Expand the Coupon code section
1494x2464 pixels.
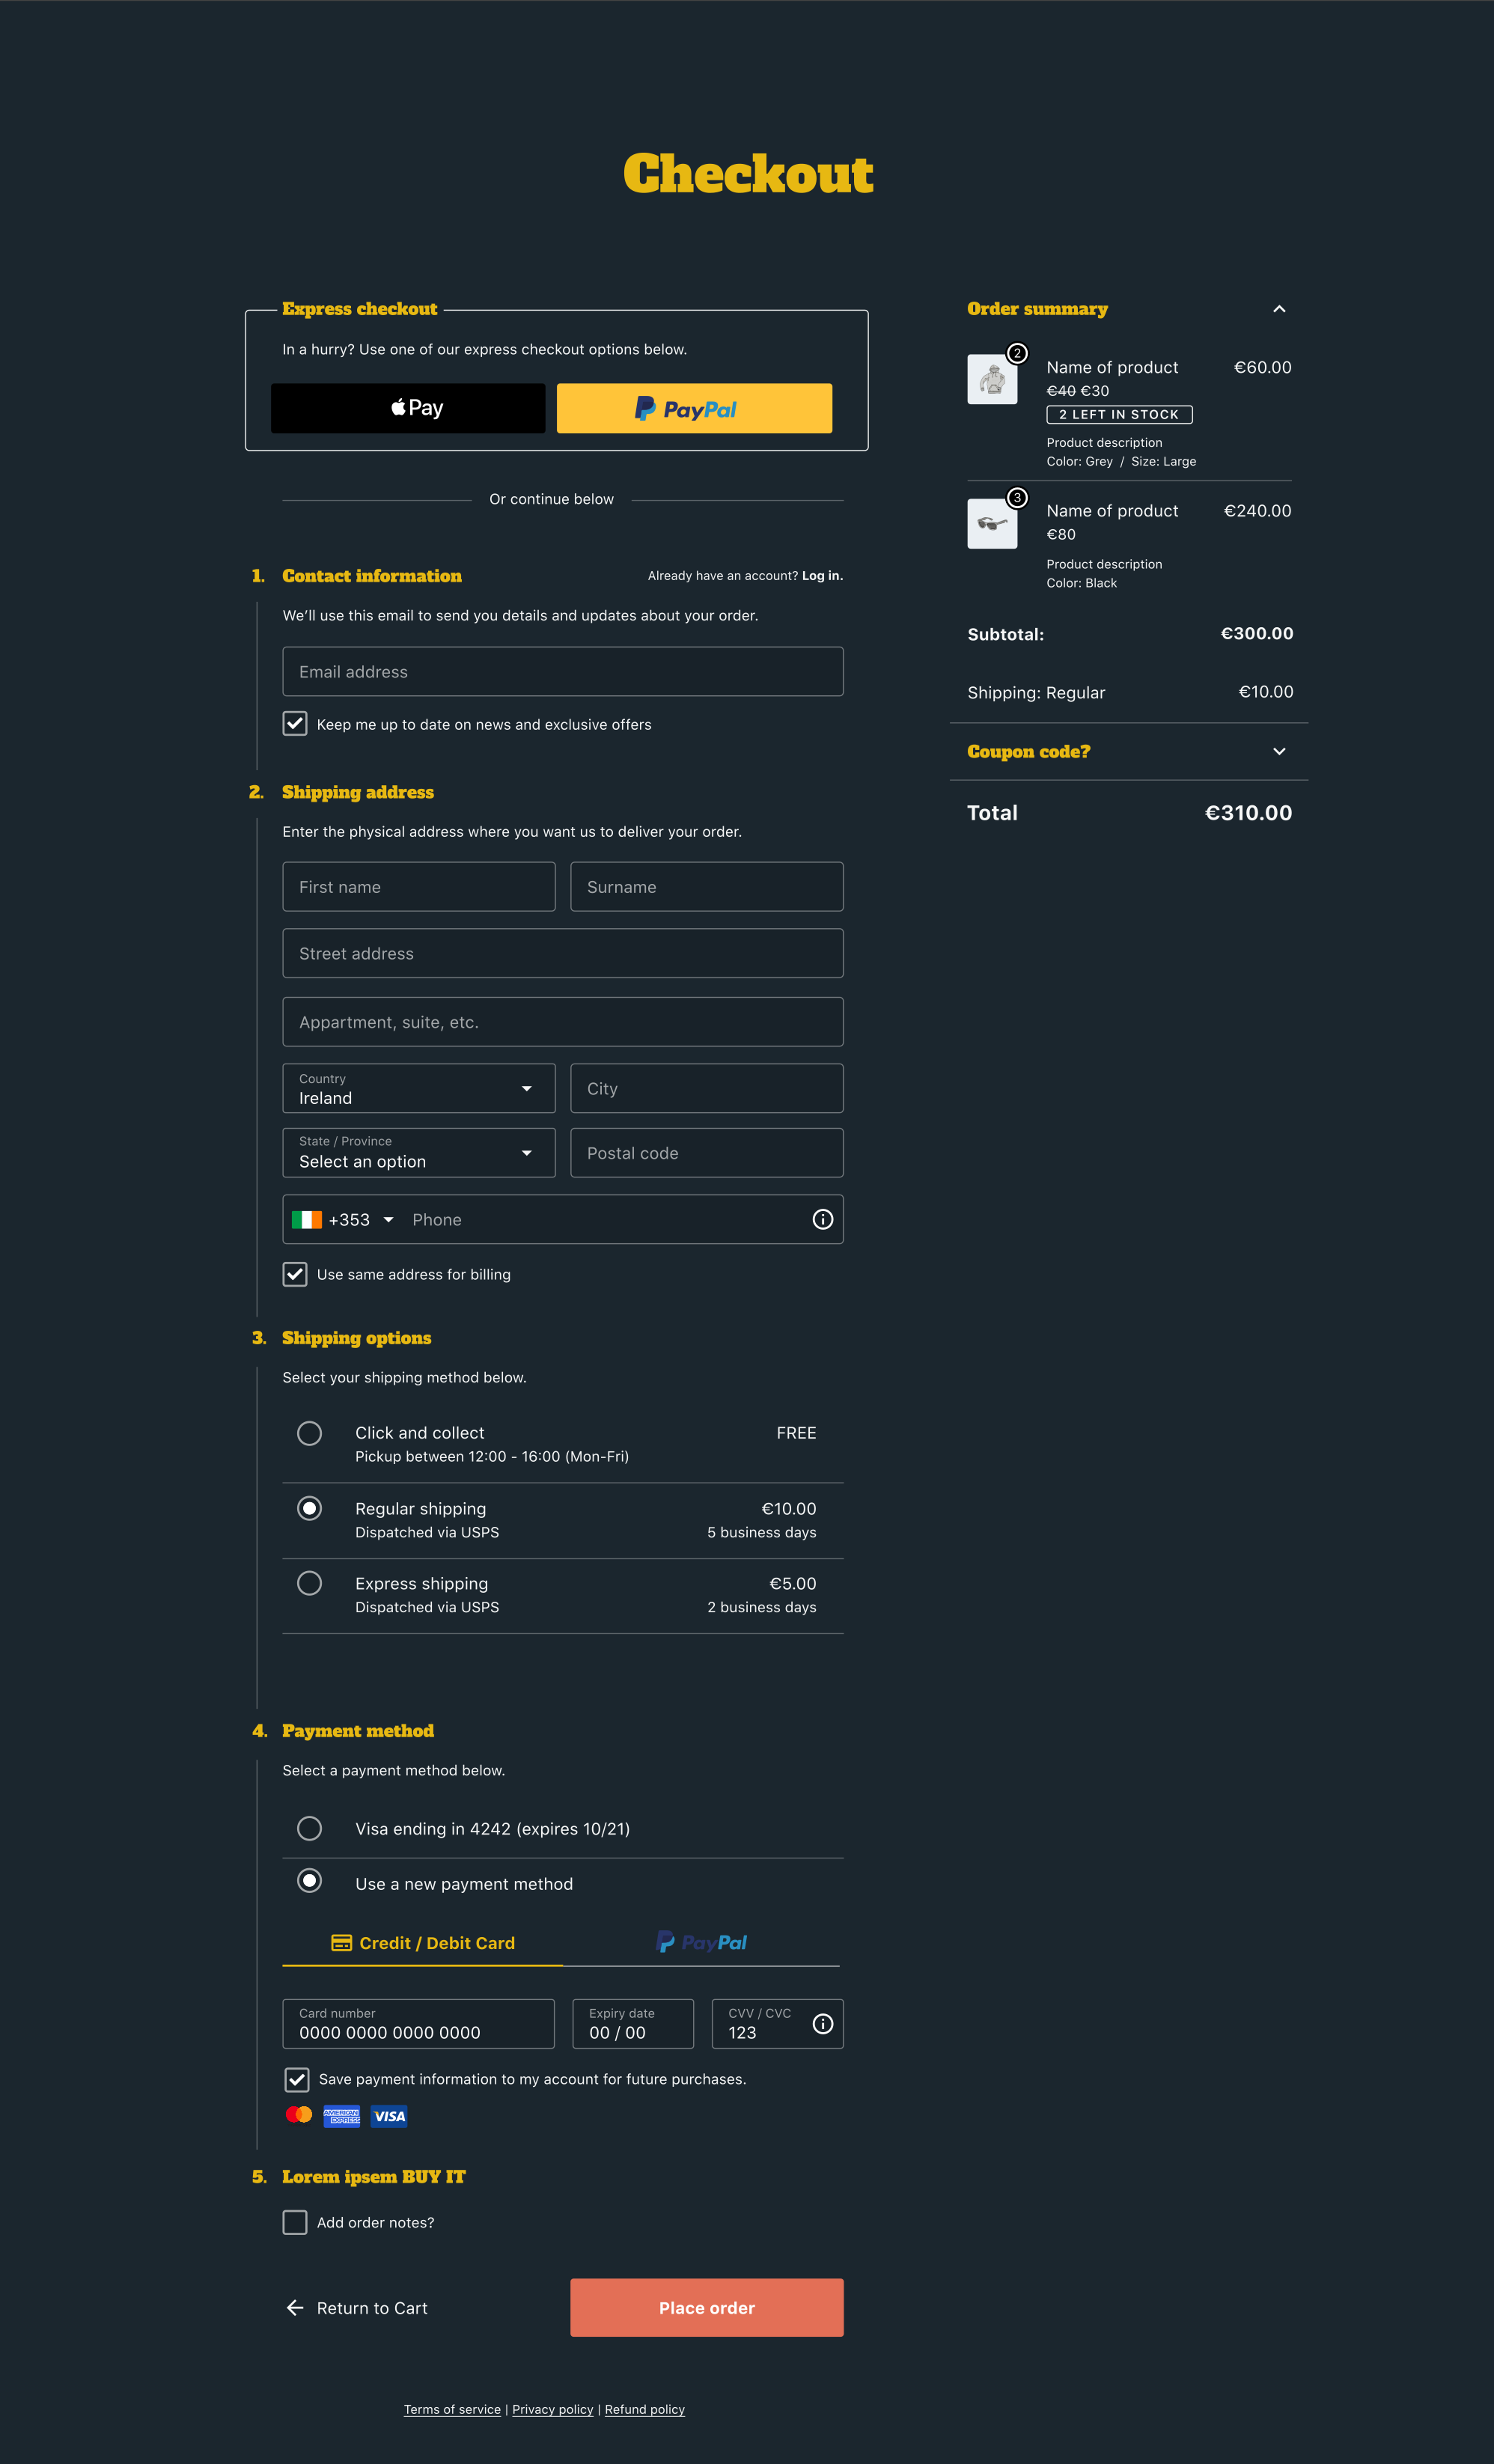click(x=1278, y=751)
